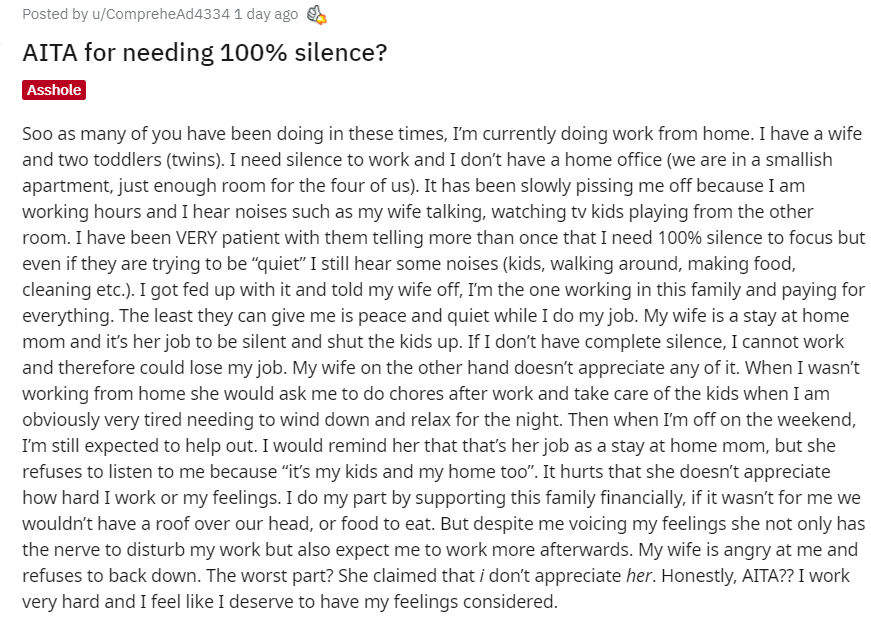Viewport: 871px width, 625px height.
Task: Open the u/CompreheAd4334 user profile
Action: pos(161,14)
